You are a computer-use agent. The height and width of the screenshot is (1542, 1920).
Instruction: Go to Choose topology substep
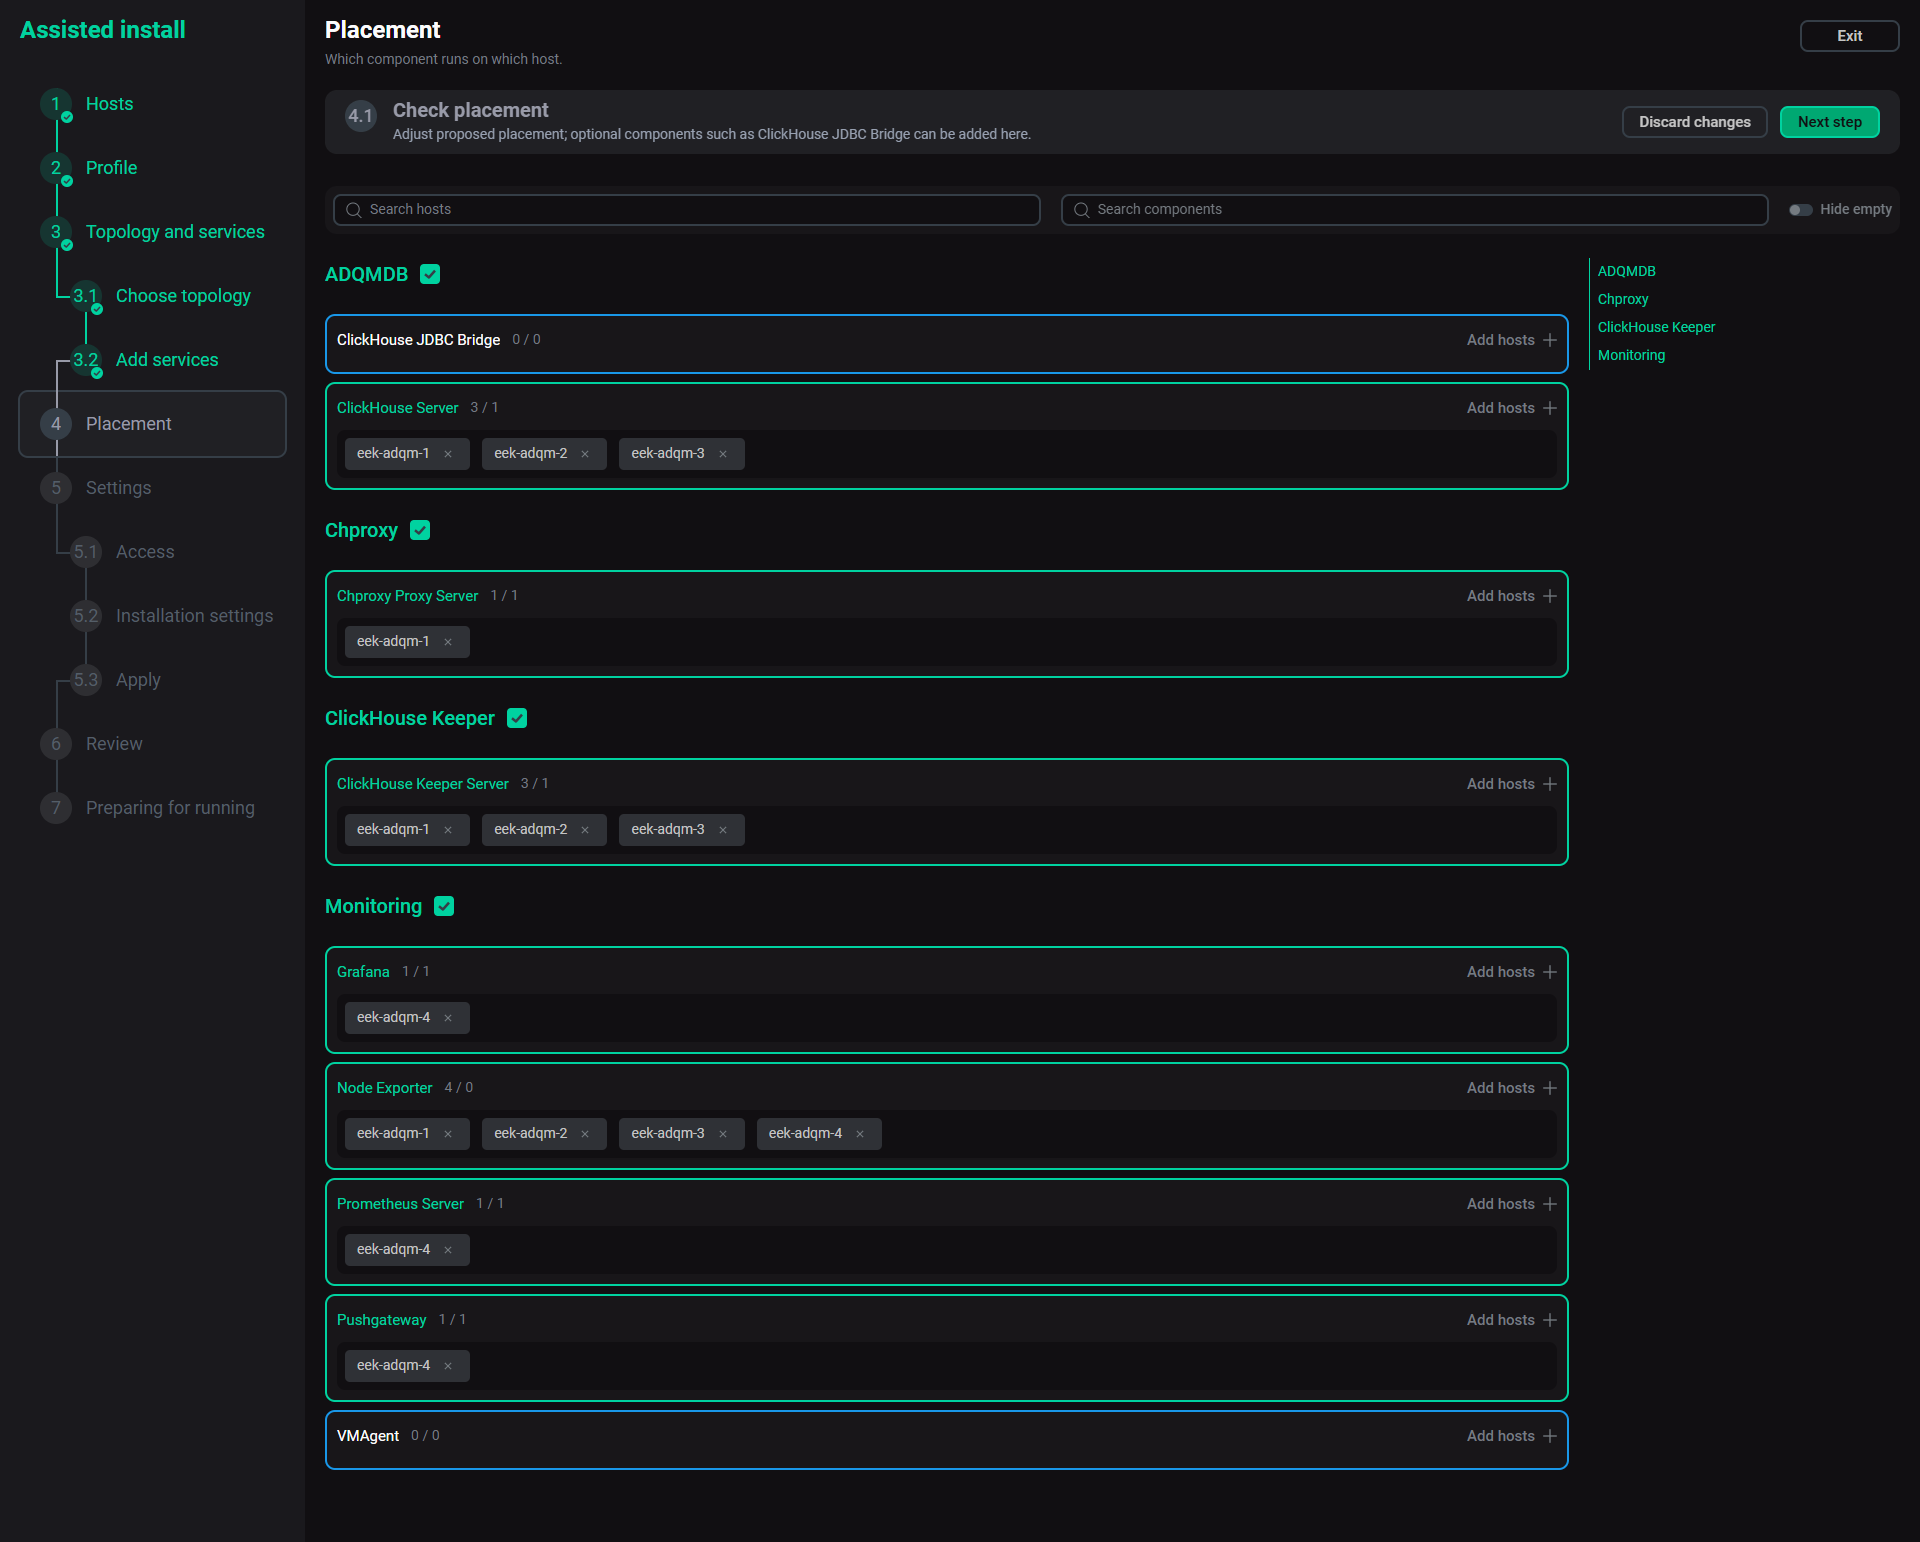[x=183, y=296]
